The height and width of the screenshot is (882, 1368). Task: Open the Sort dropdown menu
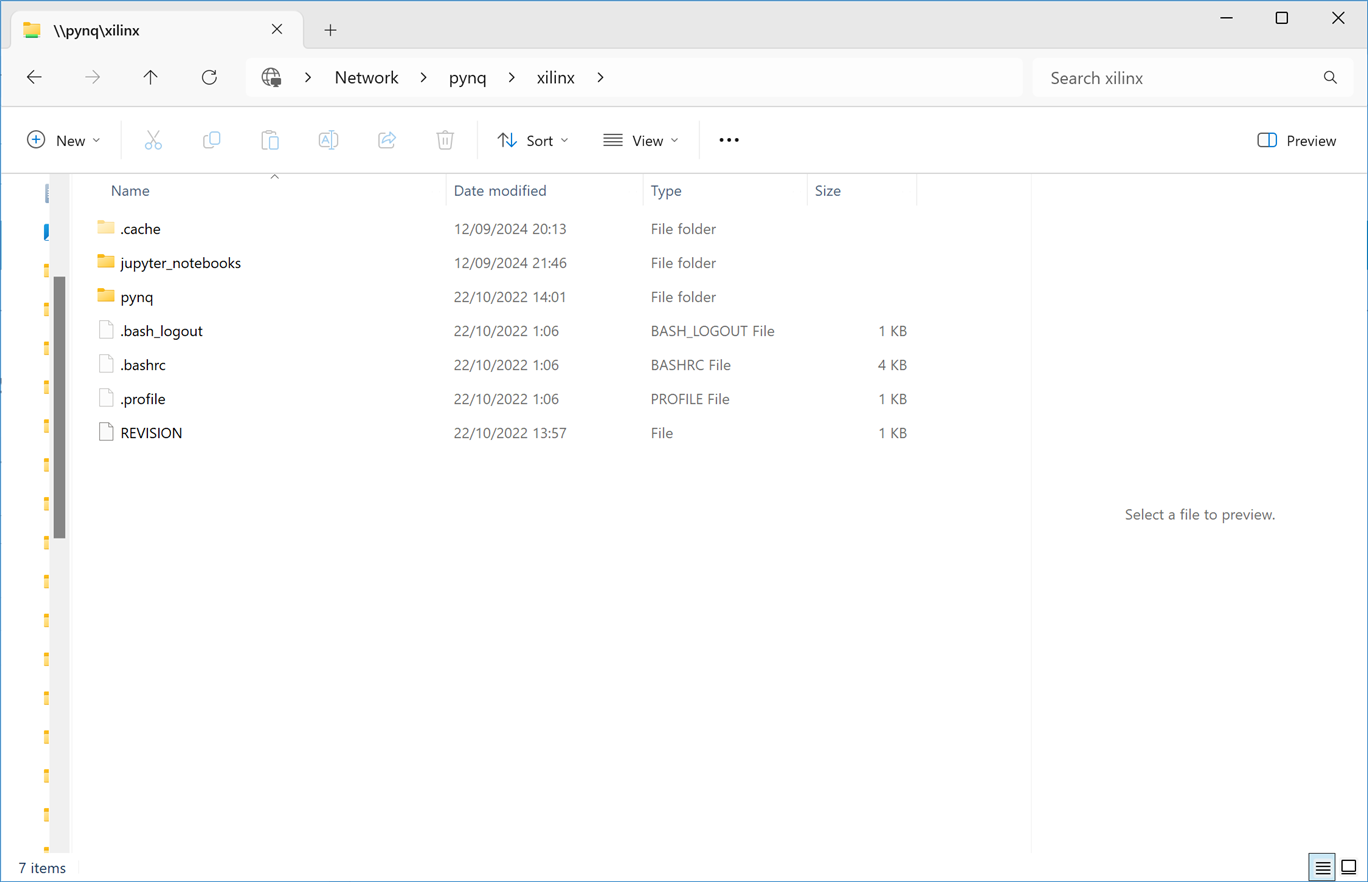533,141
